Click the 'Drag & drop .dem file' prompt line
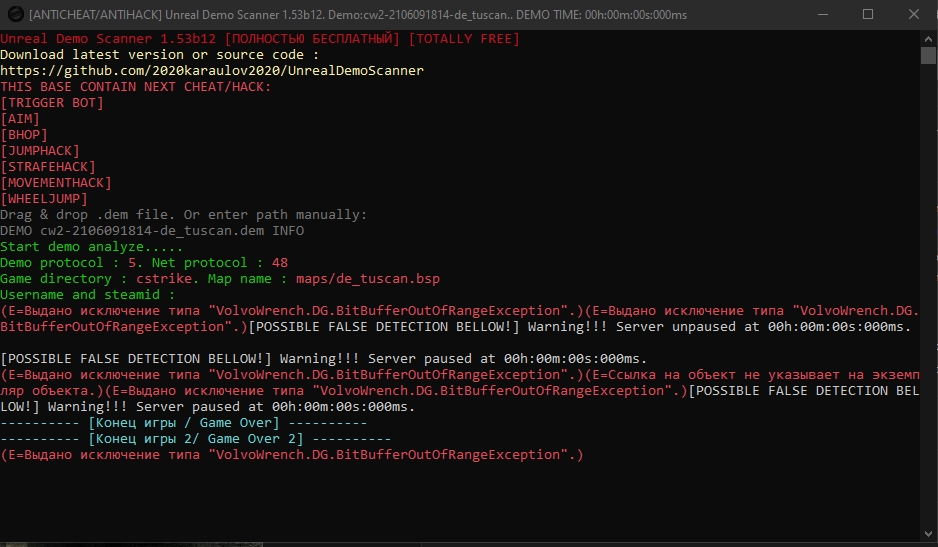 (x=184, y=215)
